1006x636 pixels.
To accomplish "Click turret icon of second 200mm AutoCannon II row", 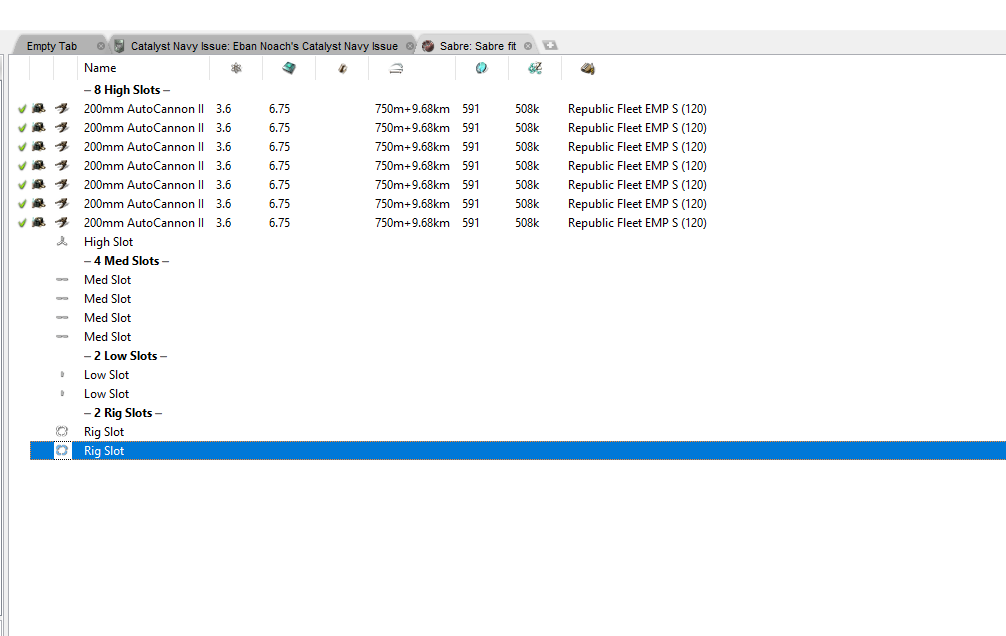I will click(62, 128).
